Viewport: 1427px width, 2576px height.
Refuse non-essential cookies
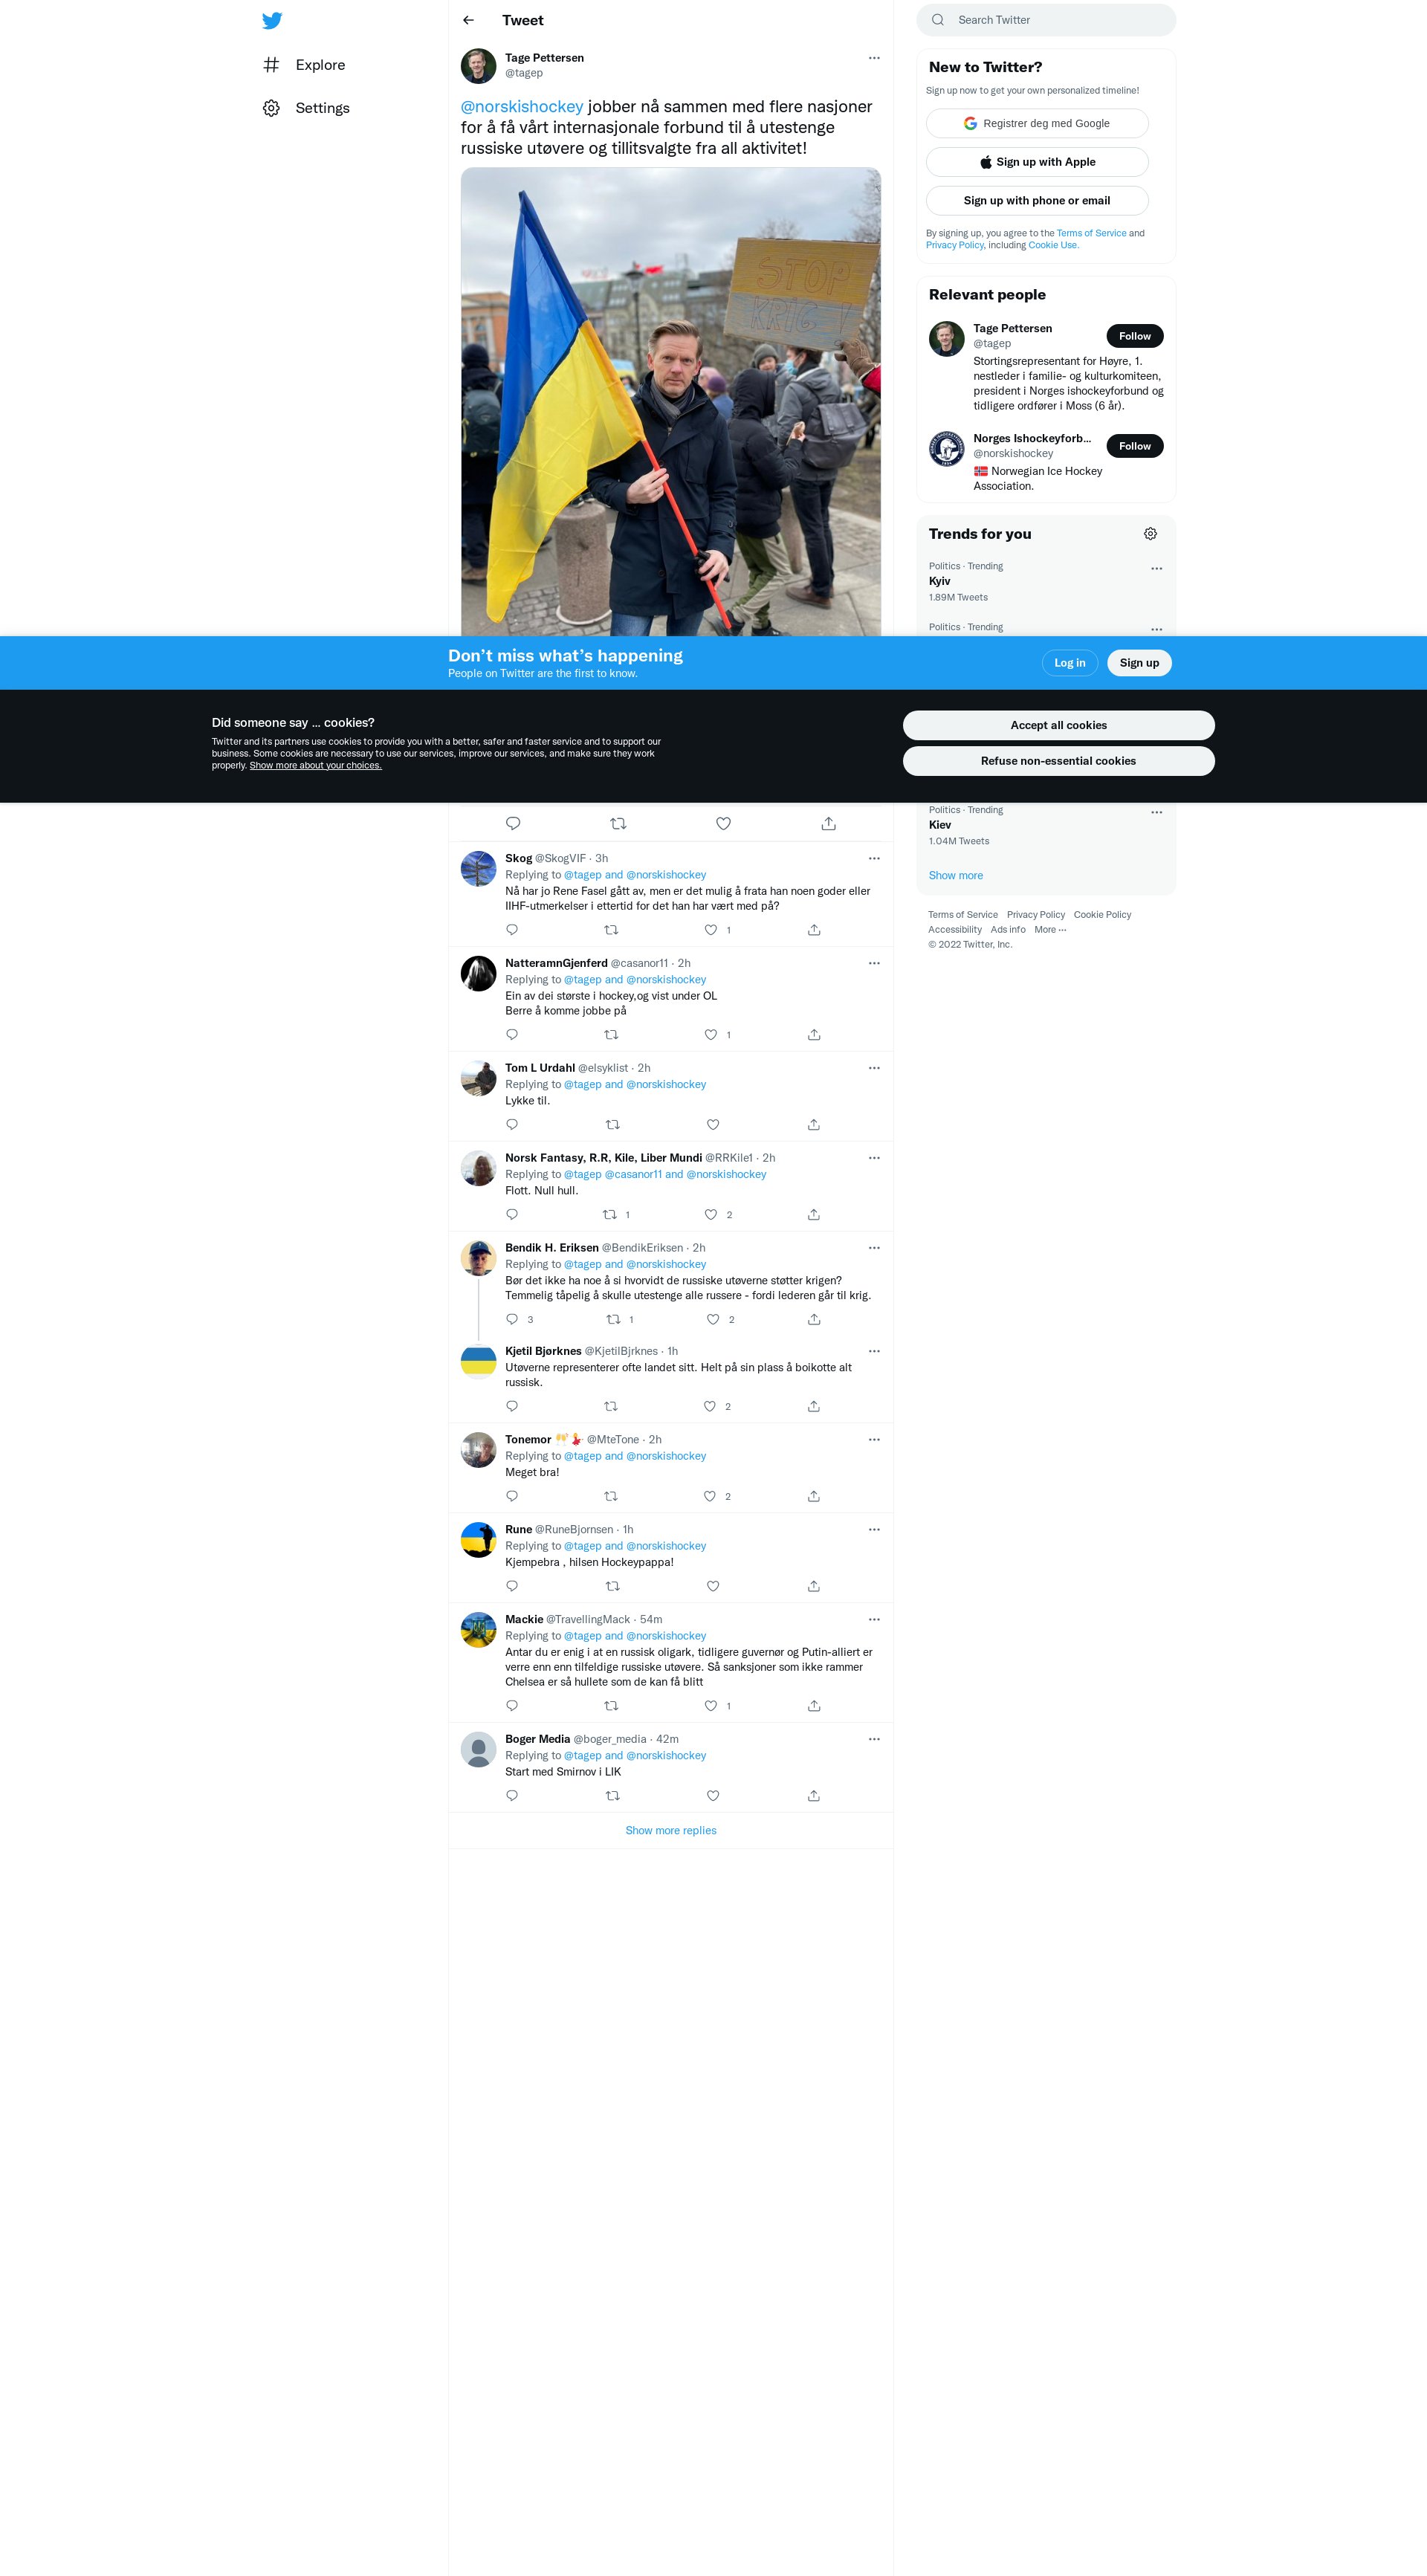[x=1058, y=761]
